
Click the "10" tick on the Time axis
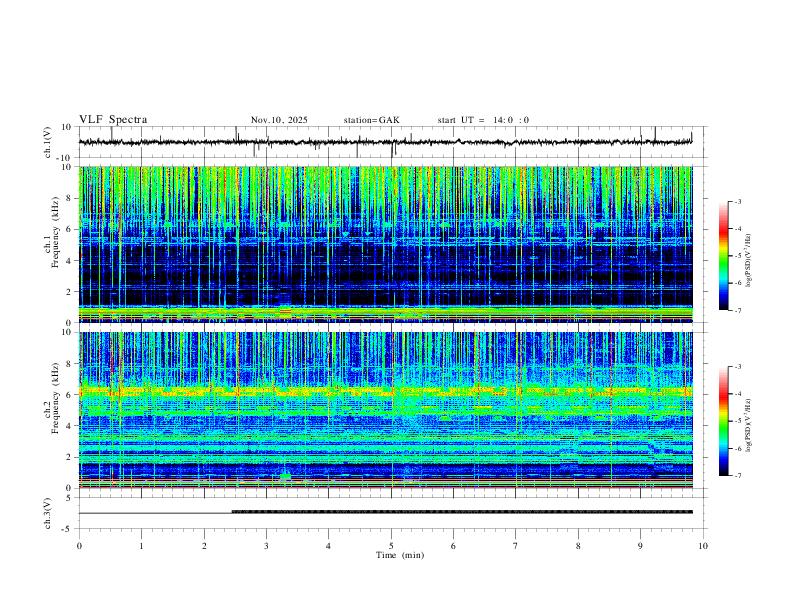703,546
